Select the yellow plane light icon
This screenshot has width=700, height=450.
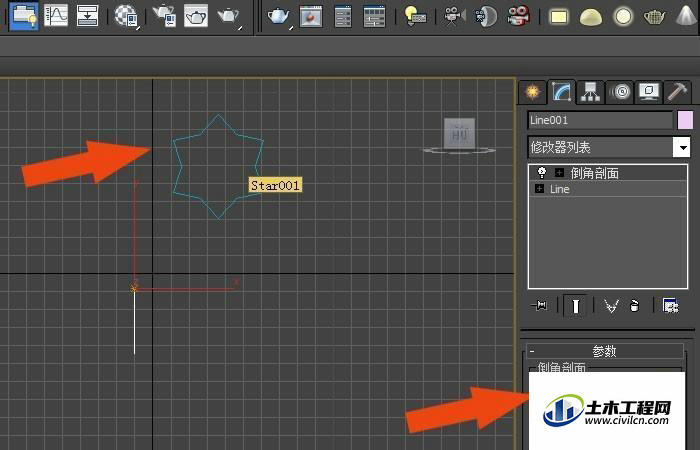pyautogui.click(x=559, y=17)
